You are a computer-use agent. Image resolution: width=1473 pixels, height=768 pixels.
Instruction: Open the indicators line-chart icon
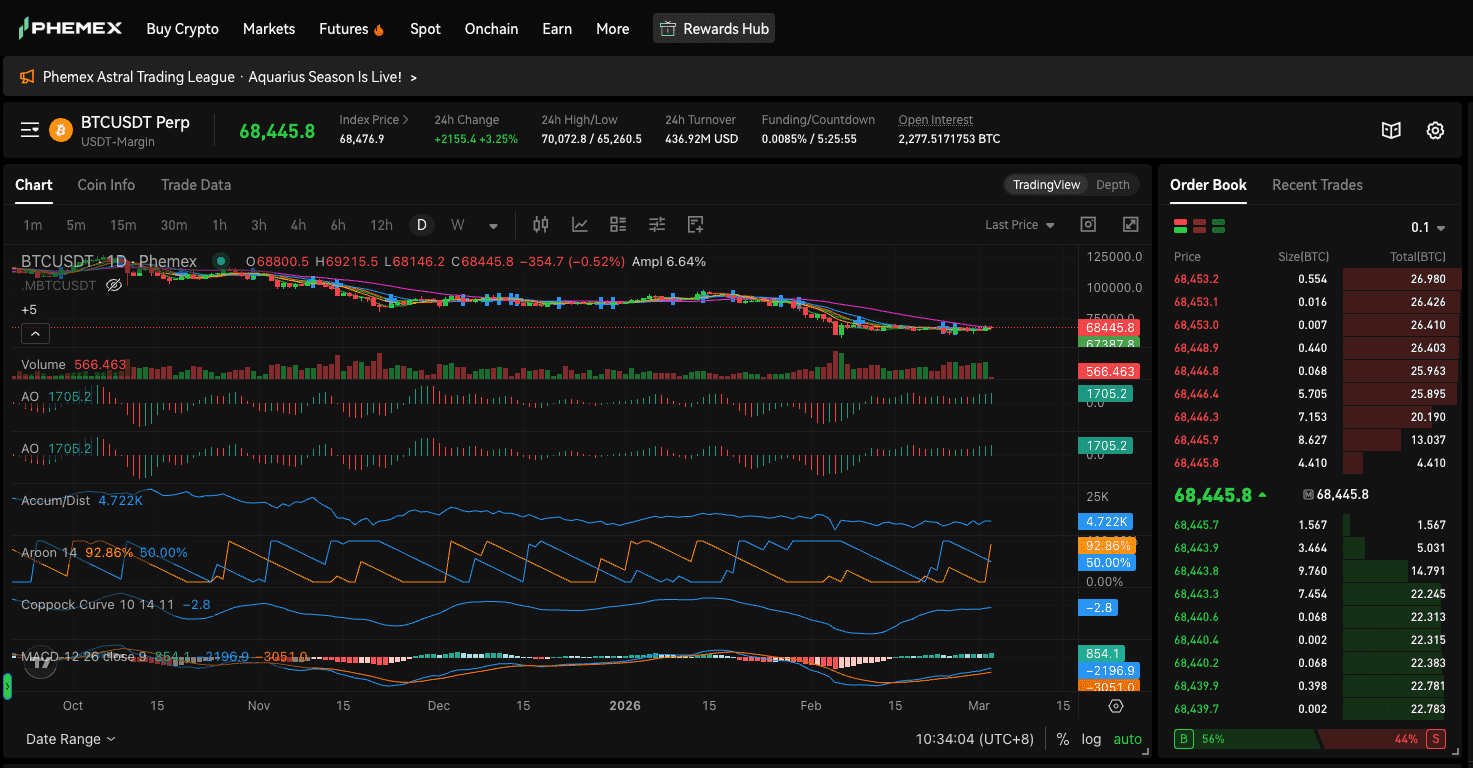(580, 225)
